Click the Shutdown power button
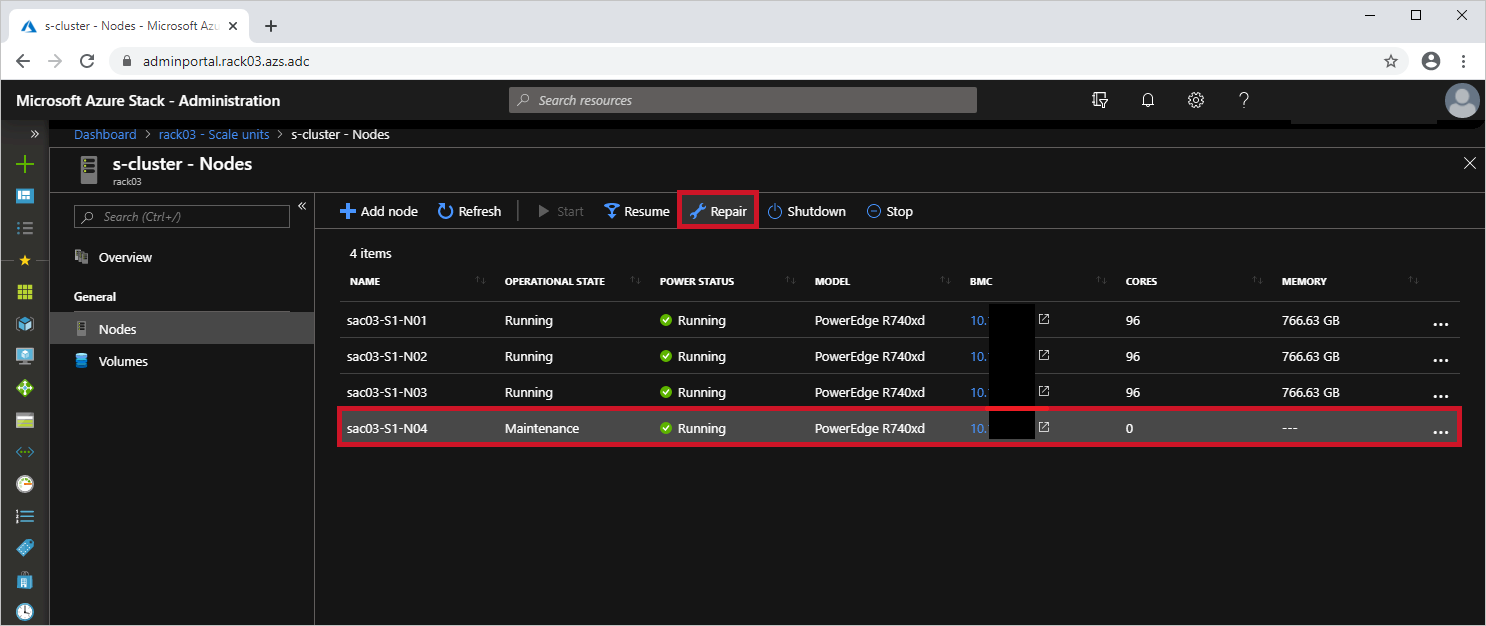This screenshot has width=1486, height=626. click(x=806, y=211)
